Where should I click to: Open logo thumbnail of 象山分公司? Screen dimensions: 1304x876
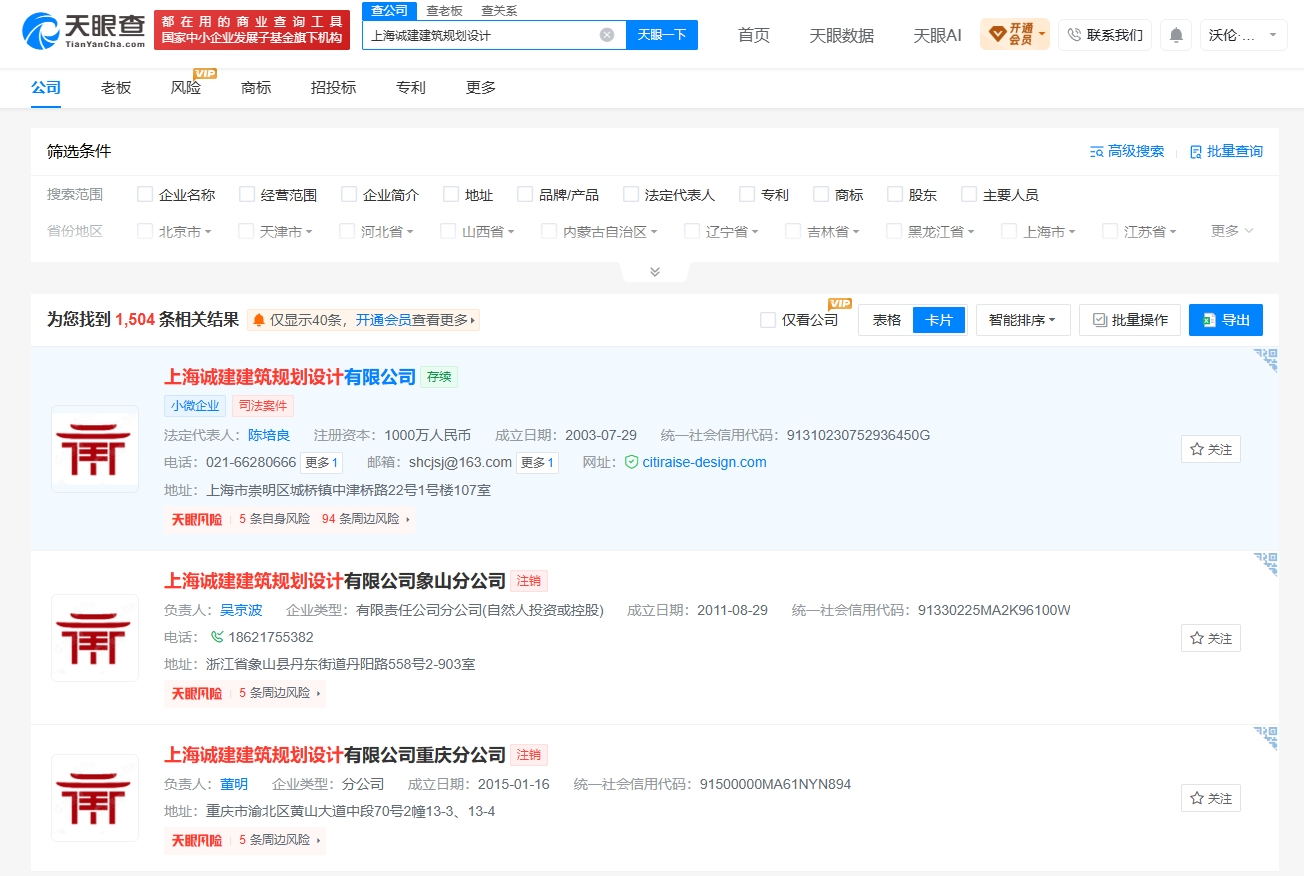click(95, 638)
